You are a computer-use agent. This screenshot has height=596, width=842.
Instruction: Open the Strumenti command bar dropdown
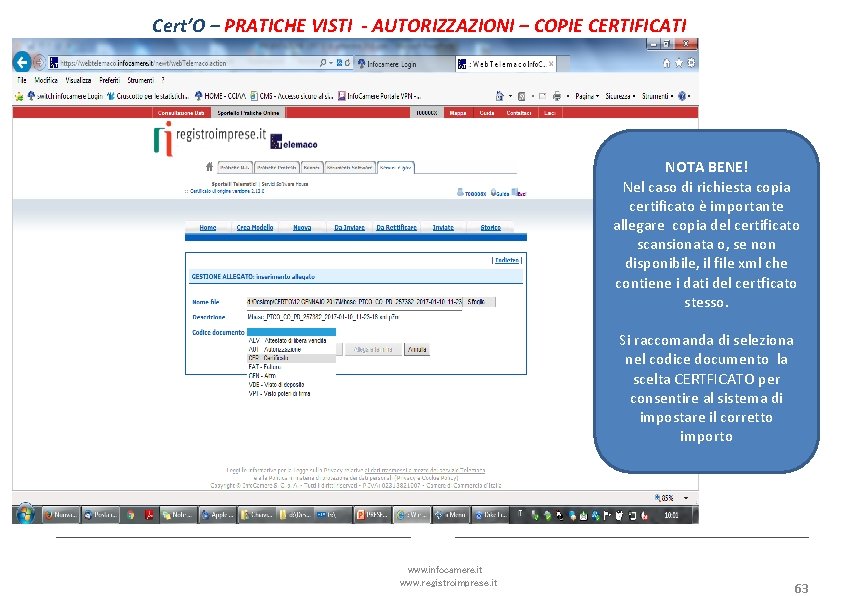click(658, 96)
